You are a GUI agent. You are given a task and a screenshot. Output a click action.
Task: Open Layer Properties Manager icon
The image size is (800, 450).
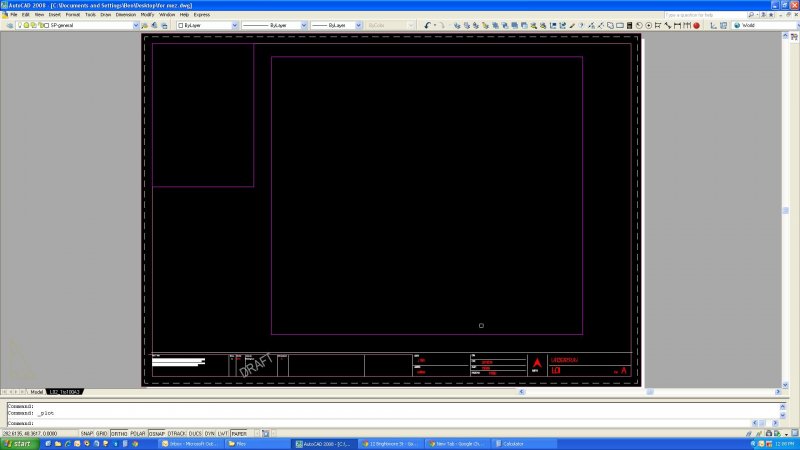[9, 25]
